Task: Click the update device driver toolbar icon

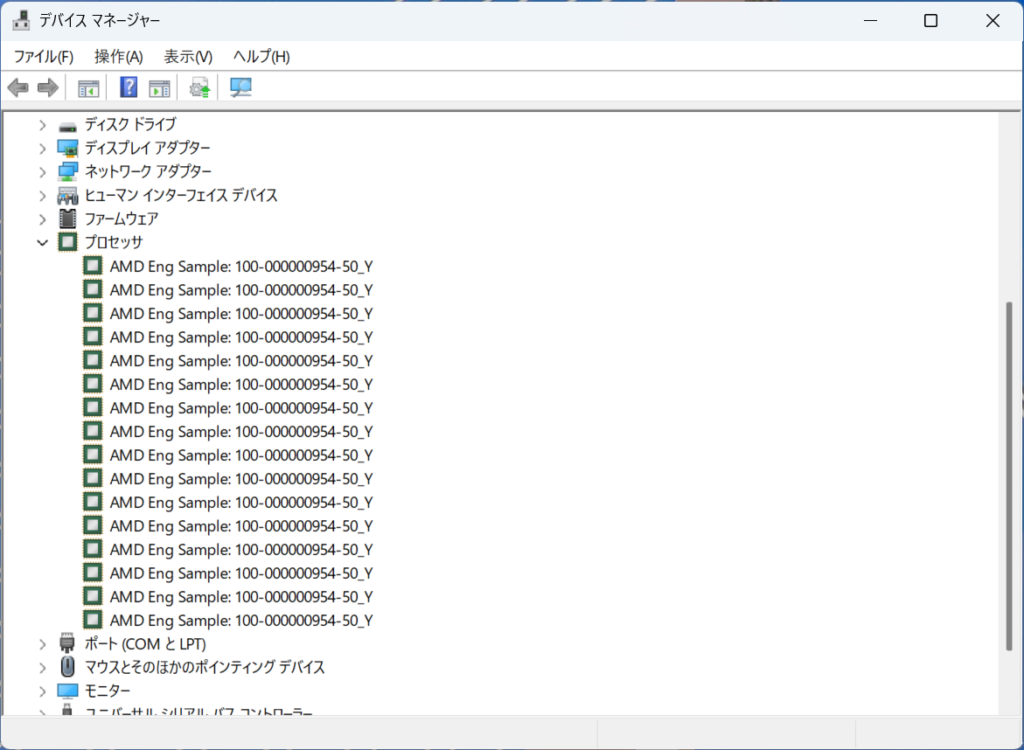Action: point(200,88)
